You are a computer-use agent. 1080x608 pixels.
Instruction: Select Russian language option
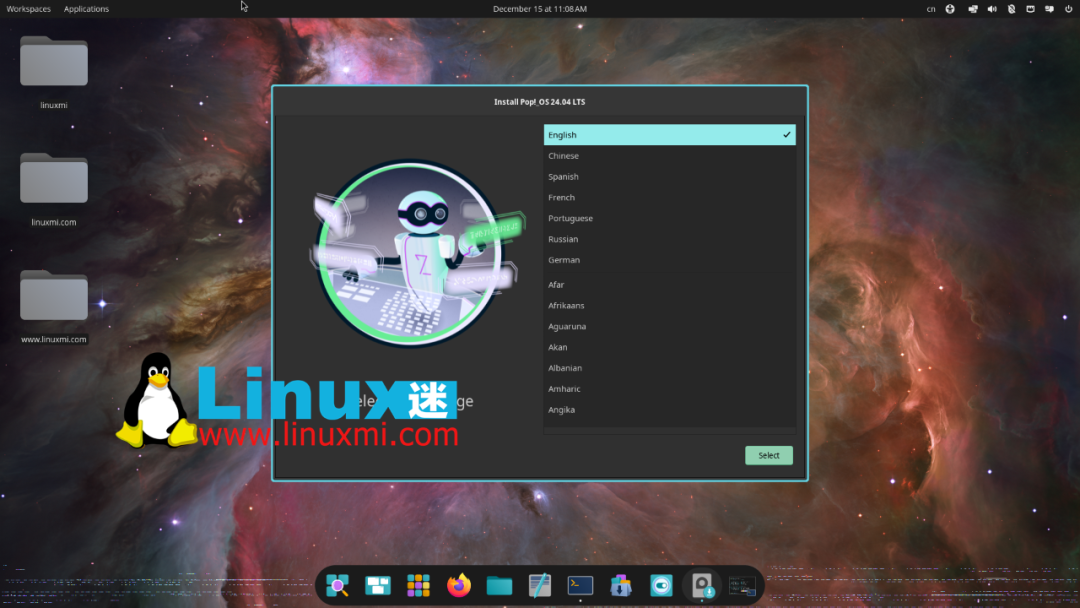coord(669,239)
